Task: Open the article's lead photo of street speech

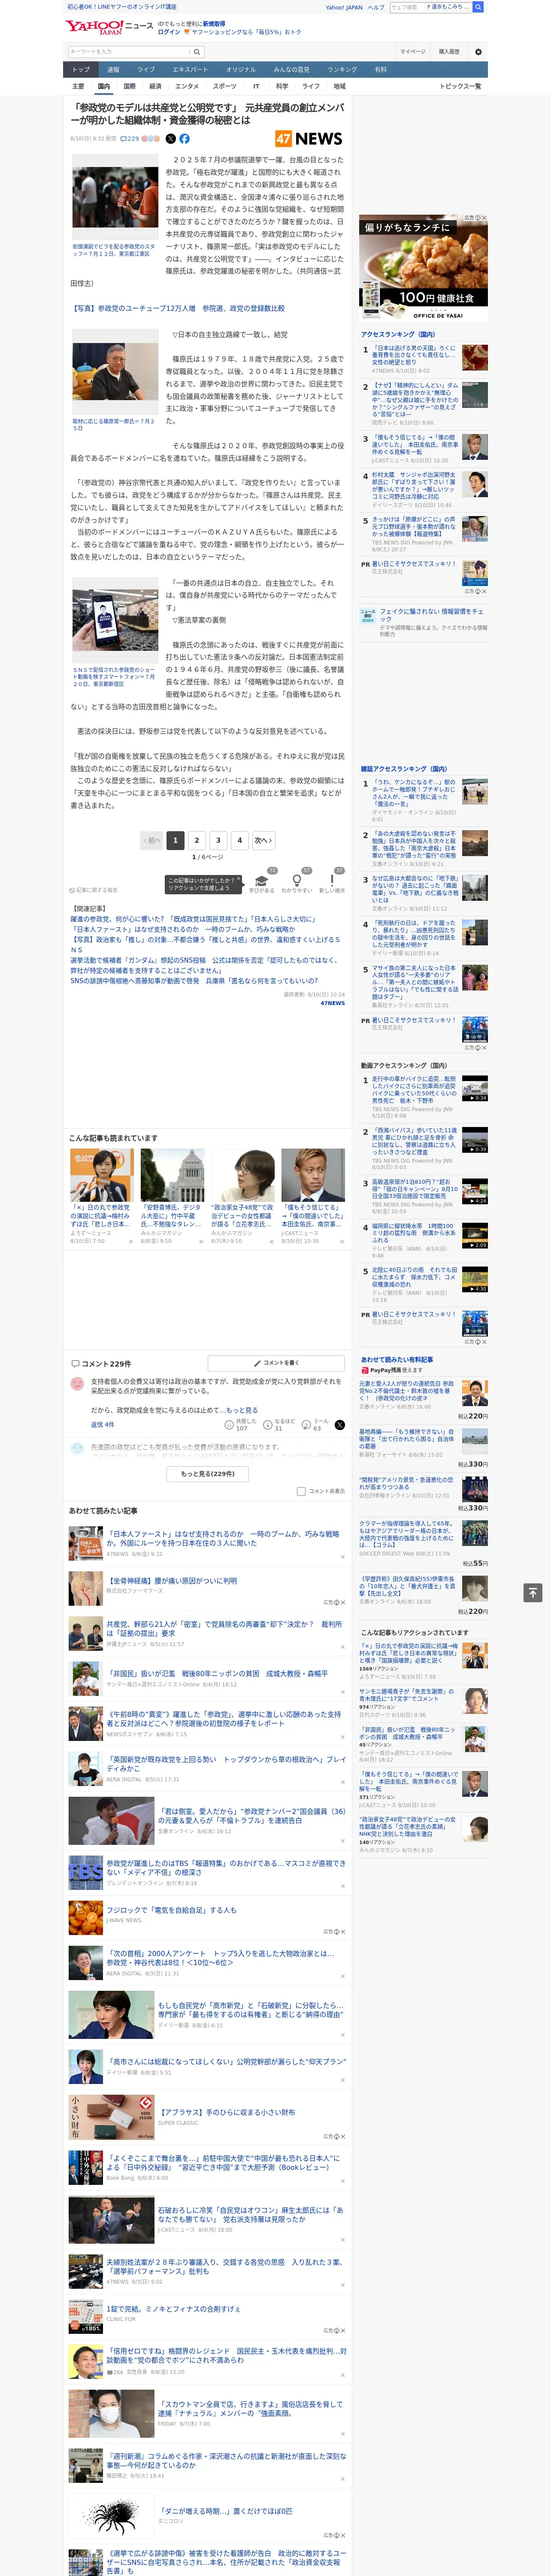Action: tap(114, 197)
